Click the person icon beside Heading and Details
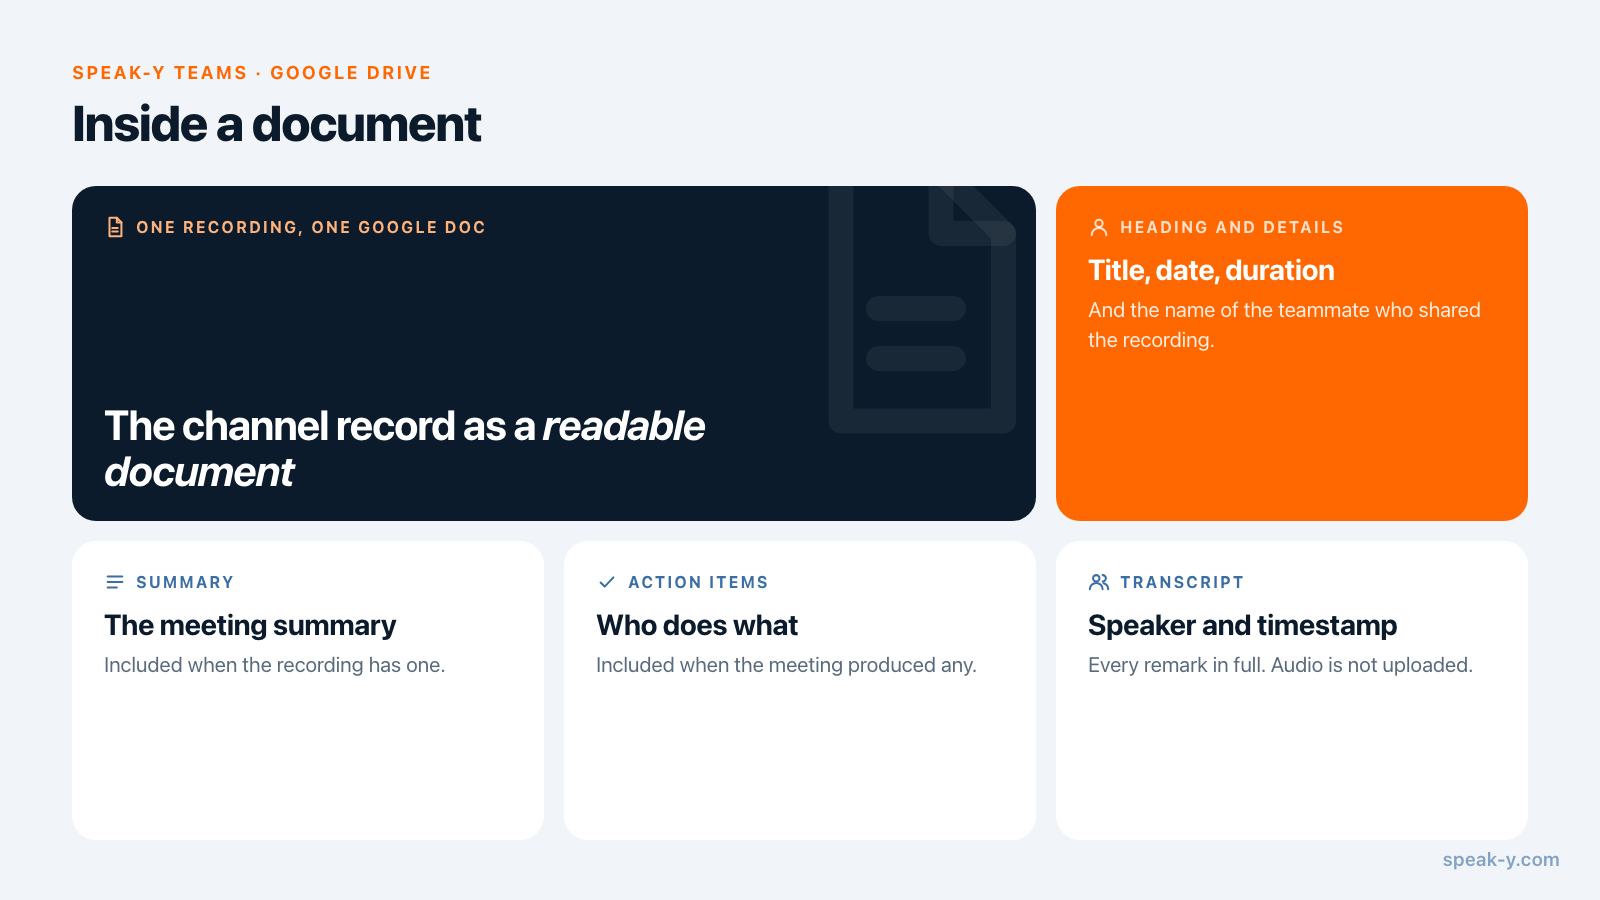1600x900 pixels. [1098, 227]
